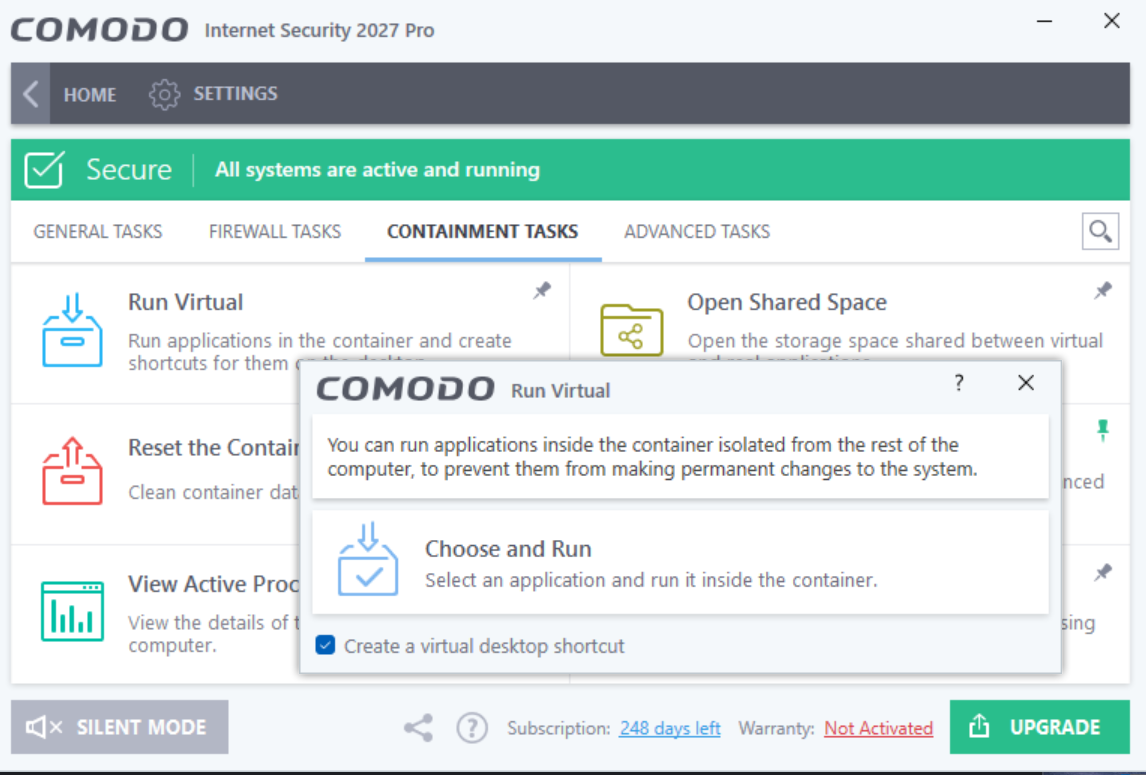Click the View Active Processes chart icon

(72, 611)
